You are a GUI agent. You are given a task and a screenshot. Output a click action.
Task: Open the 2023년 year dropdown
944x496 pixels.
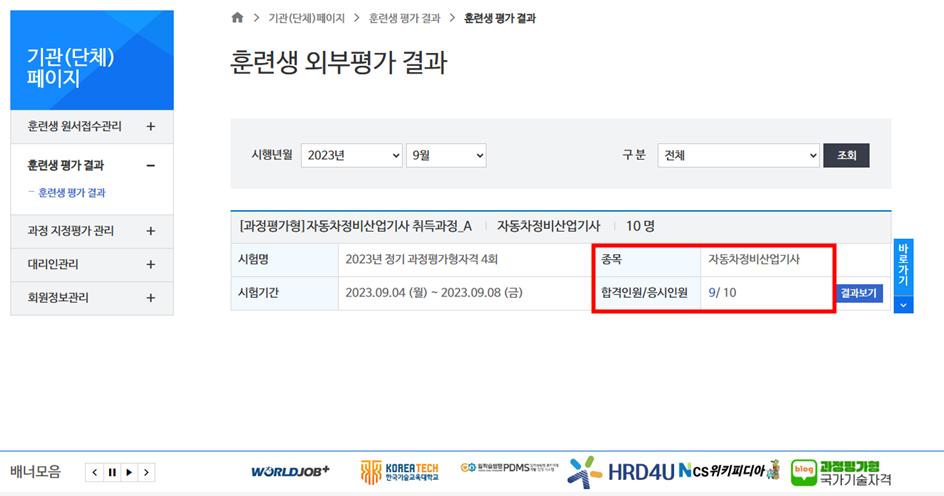pyautogui.click(x=352, y=155)
